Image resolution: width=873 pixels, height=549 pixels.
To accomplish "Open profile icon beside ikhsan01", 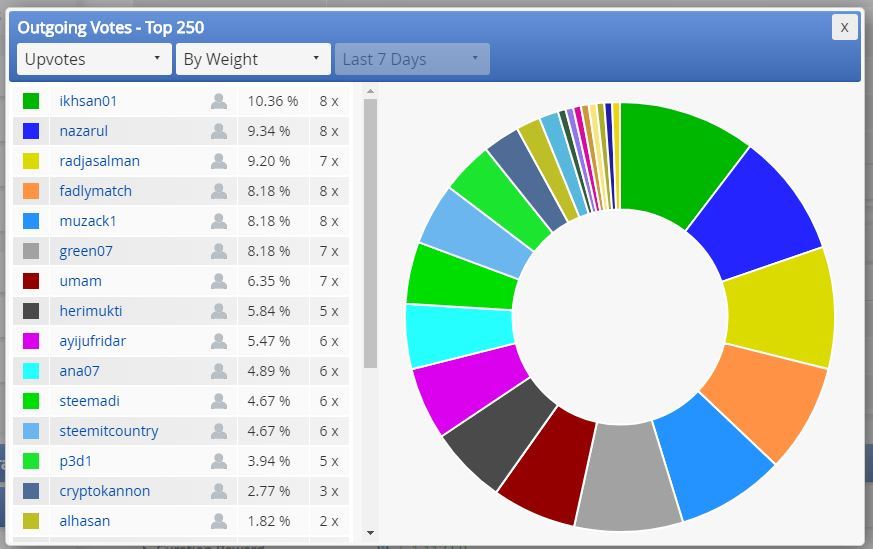I will 219,101.
